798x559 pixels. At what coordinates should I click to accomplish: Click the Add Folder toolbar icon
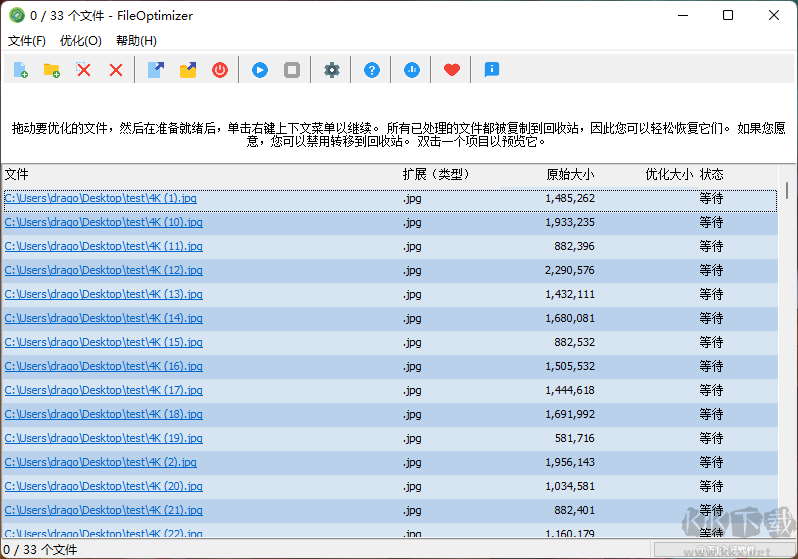tap(51, 70)
